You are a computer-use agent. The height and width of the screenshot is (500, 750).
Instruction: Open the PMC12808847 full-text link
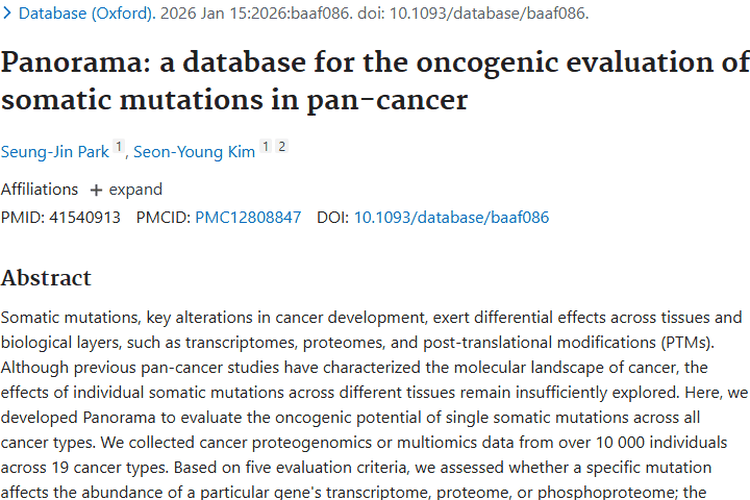[x=248, y=217]
